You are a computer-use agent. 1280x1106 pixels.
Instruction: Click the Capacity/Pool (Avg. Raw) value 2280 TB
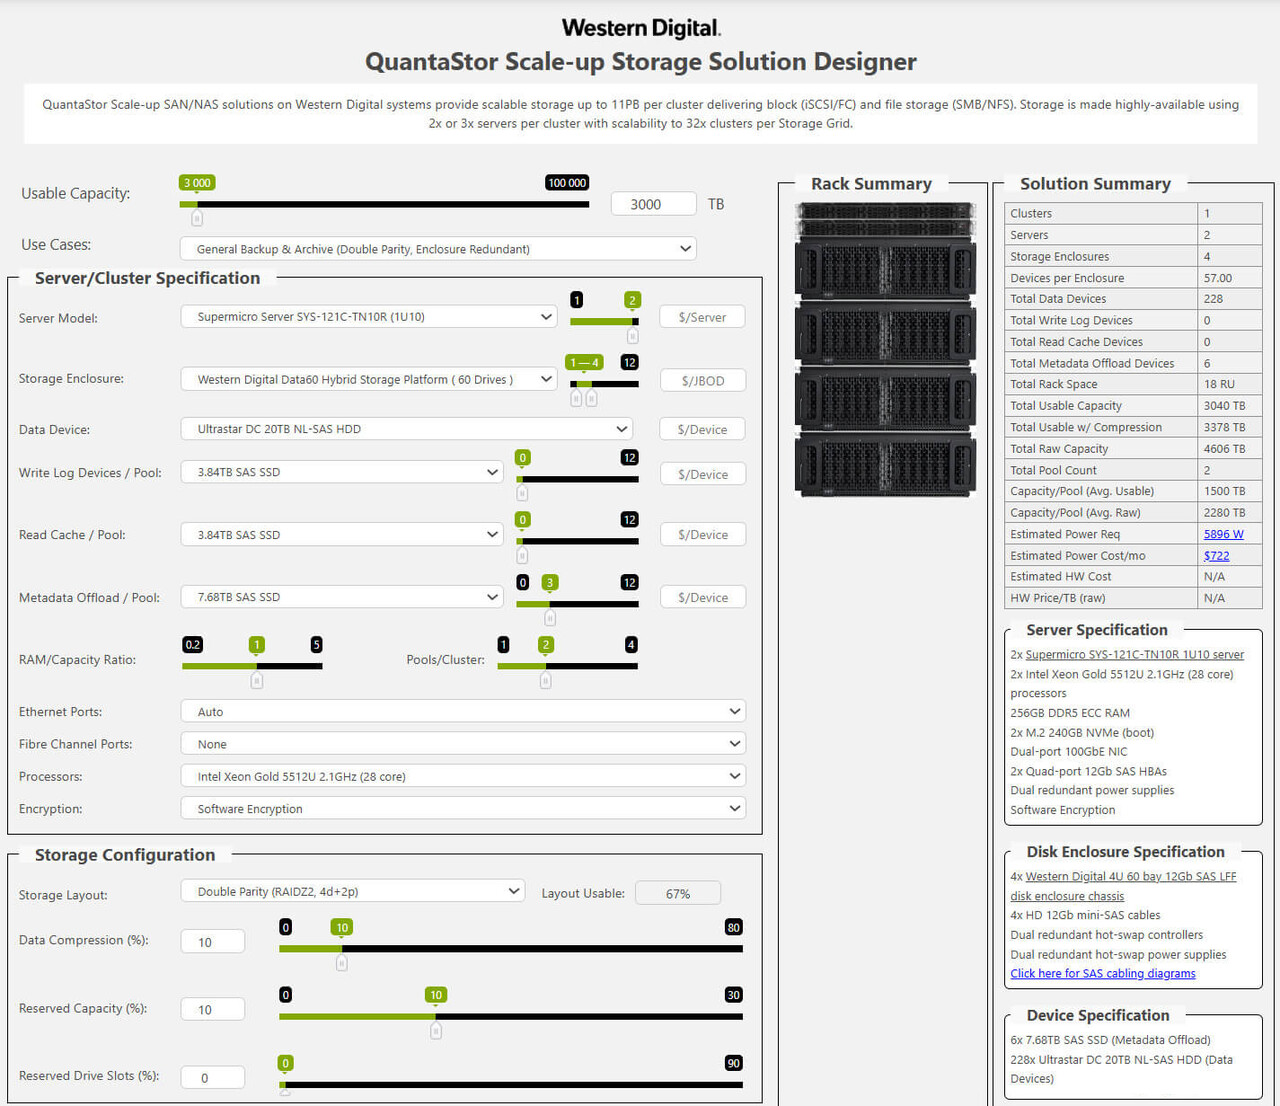click(1225, 512)
